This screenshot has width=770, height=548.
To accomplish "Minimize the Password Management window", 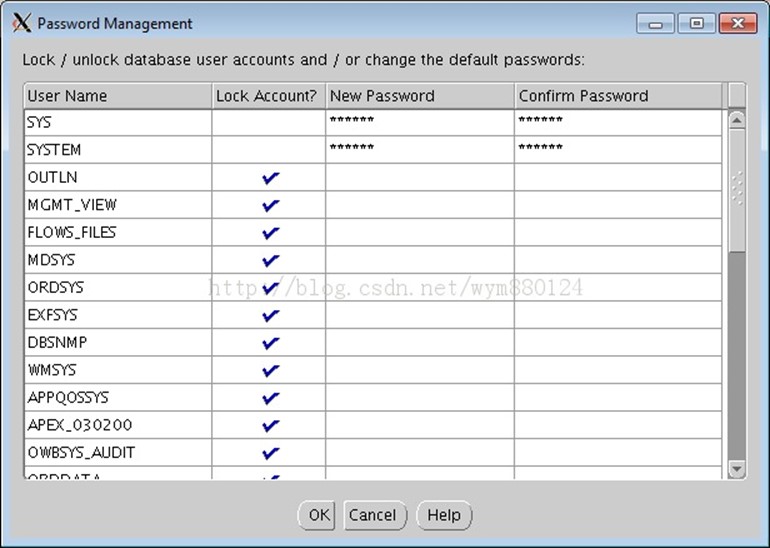I will (x=655, y=23).
